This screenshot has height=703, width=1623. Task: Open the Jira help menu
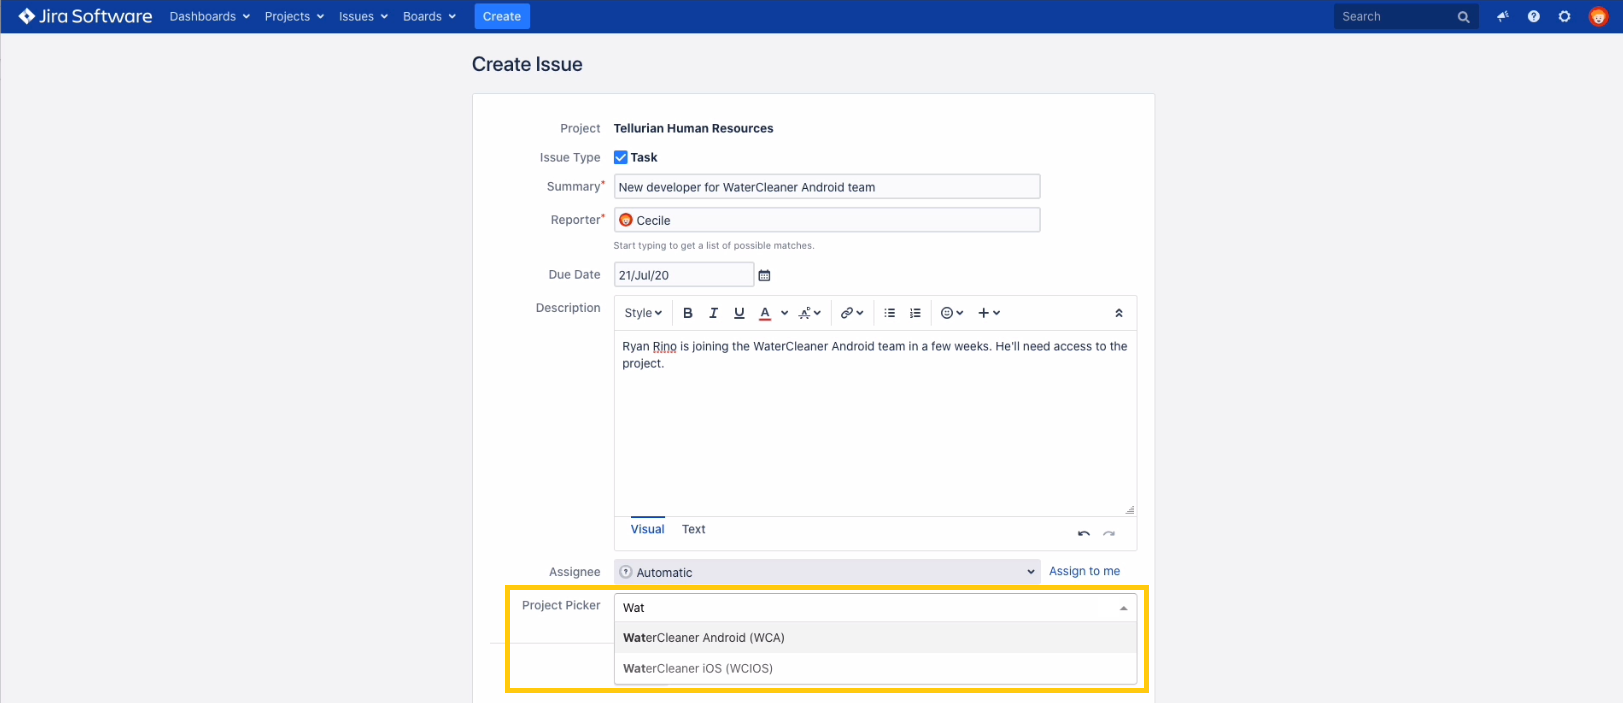point(1533,17)
